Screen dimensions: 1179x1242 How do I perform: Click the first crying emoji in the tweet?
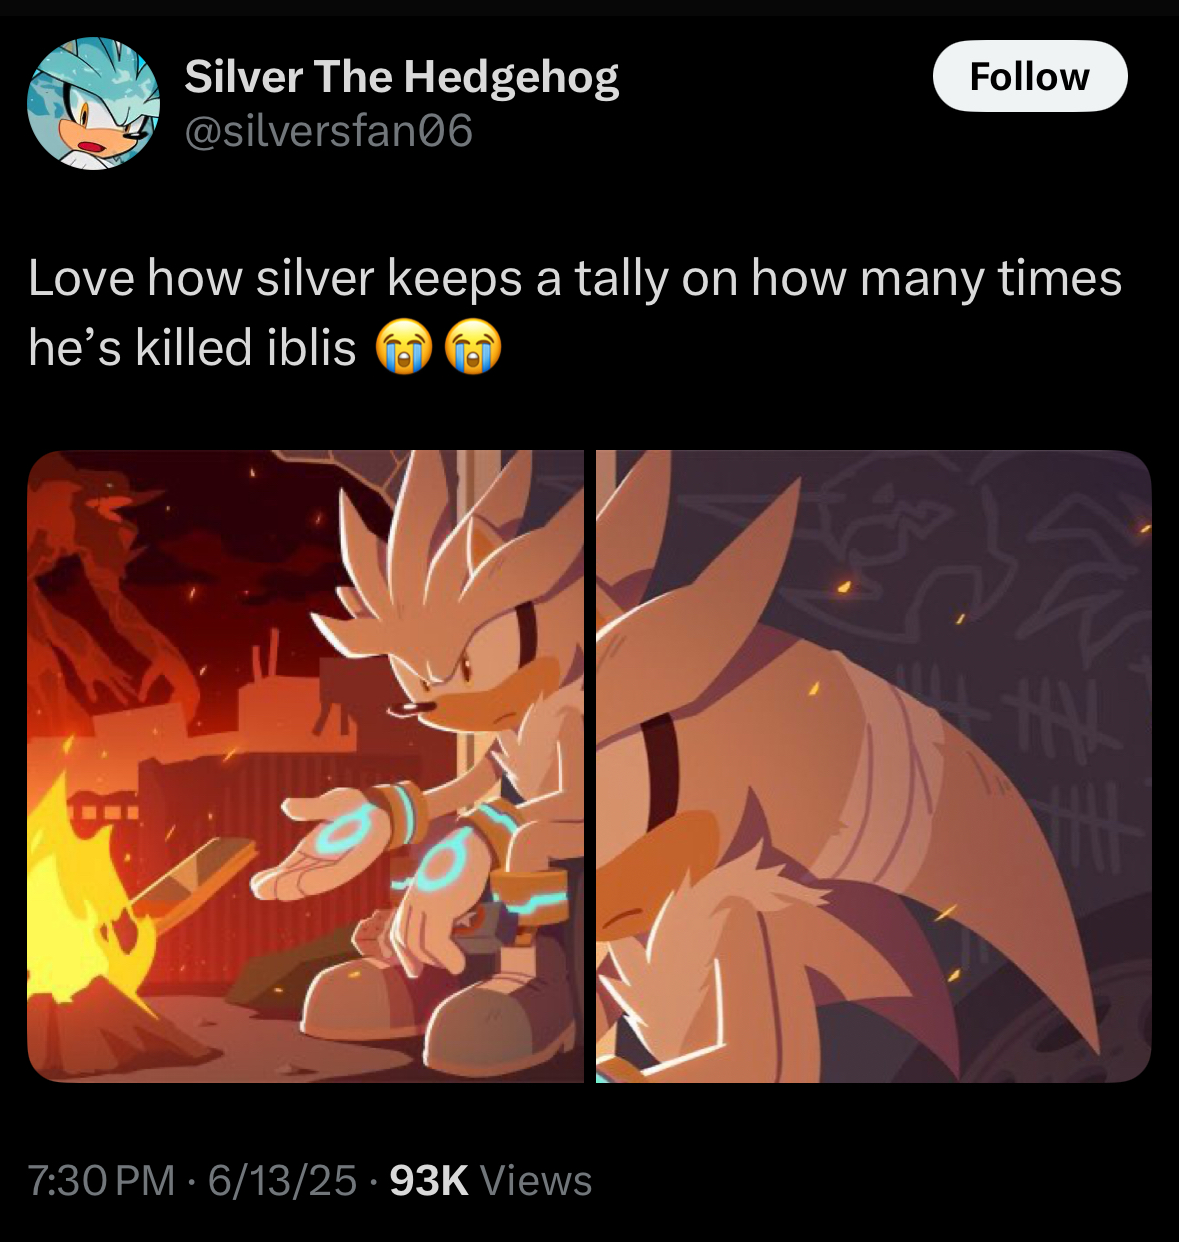point(403,348)
